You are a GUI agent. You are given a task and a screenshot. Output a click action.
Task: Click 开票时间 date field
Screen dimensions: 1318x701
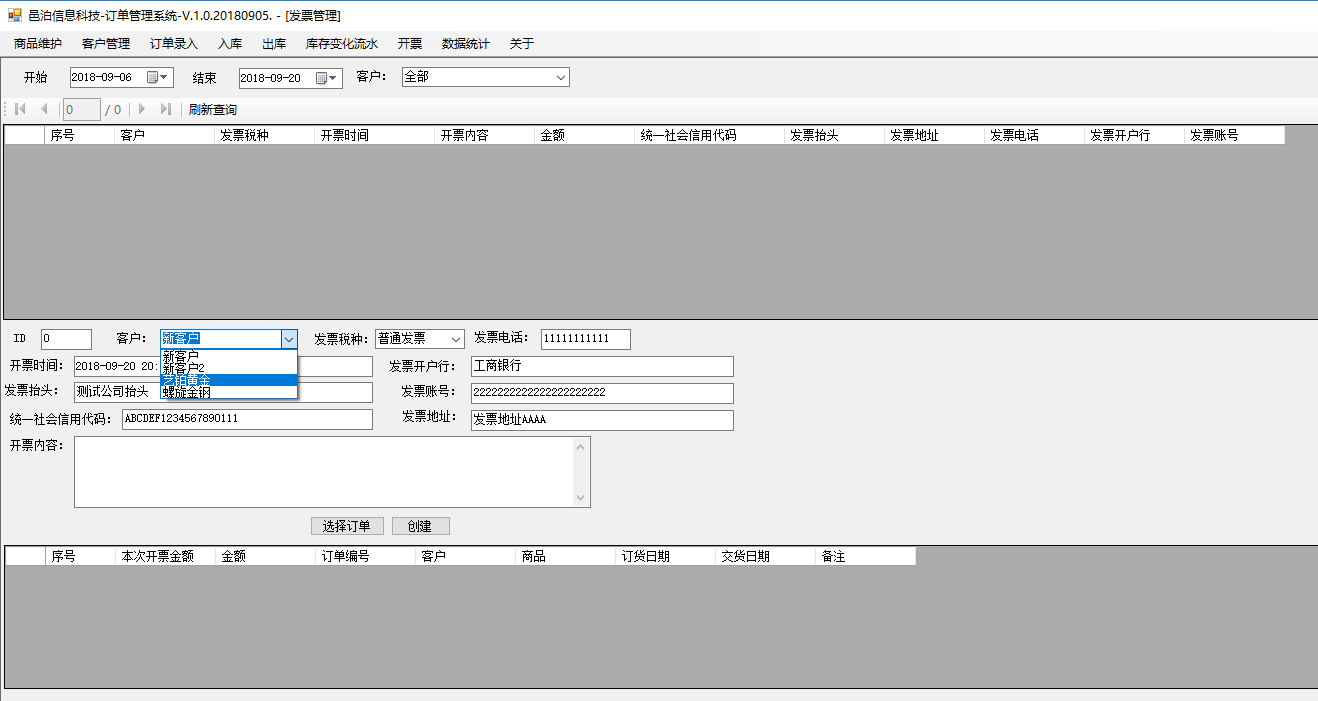tap(223, 366)
